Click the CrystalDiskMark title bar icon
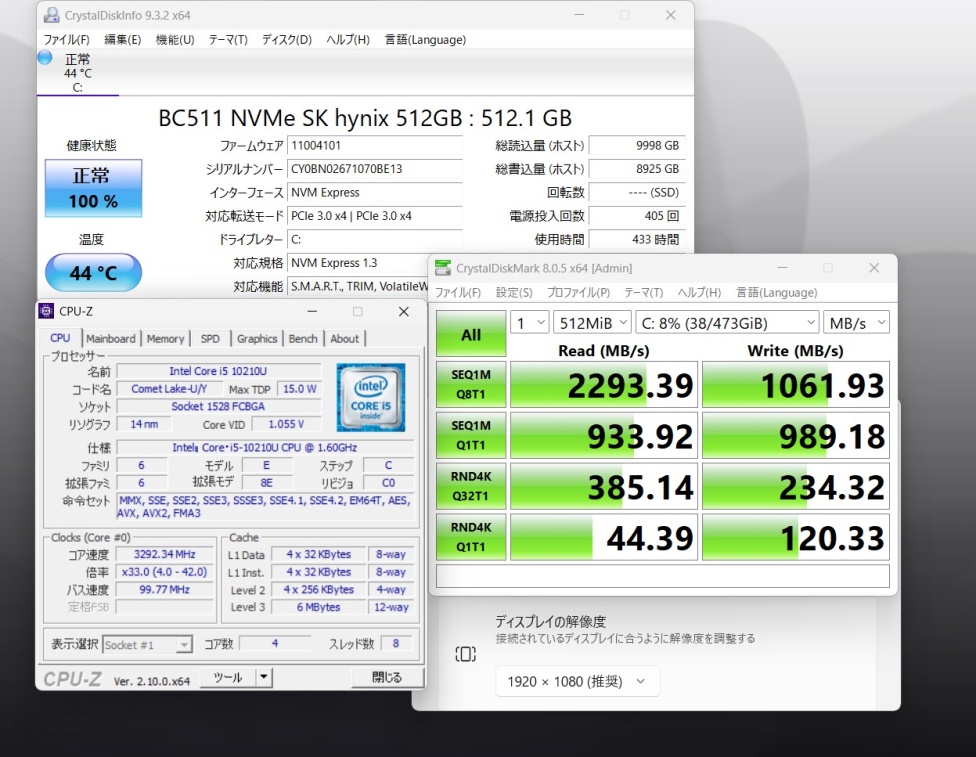976x757 pixels. point(443,268)
